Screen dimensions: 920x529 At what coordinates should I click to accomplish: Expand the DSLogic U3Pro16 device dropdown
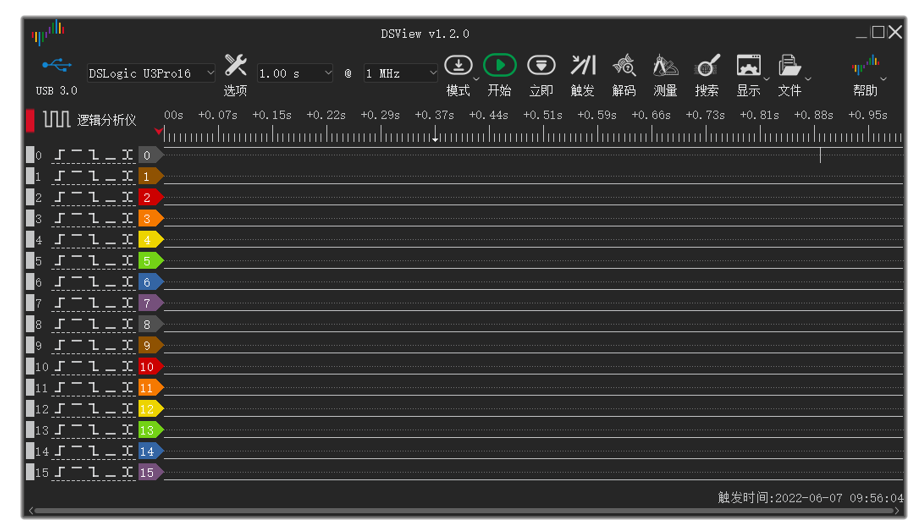coord(151,73)
